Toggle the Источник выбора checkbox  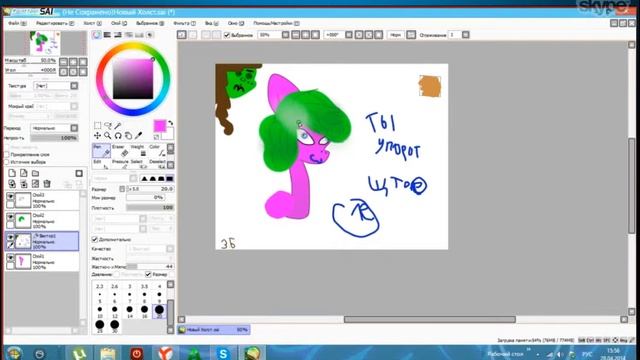point(7,162)
